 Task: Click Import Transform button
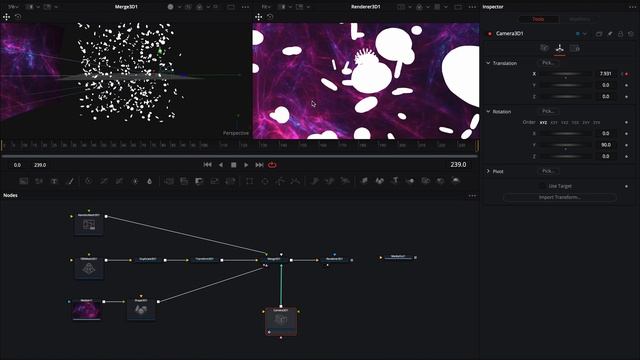[x=560, y=198]
